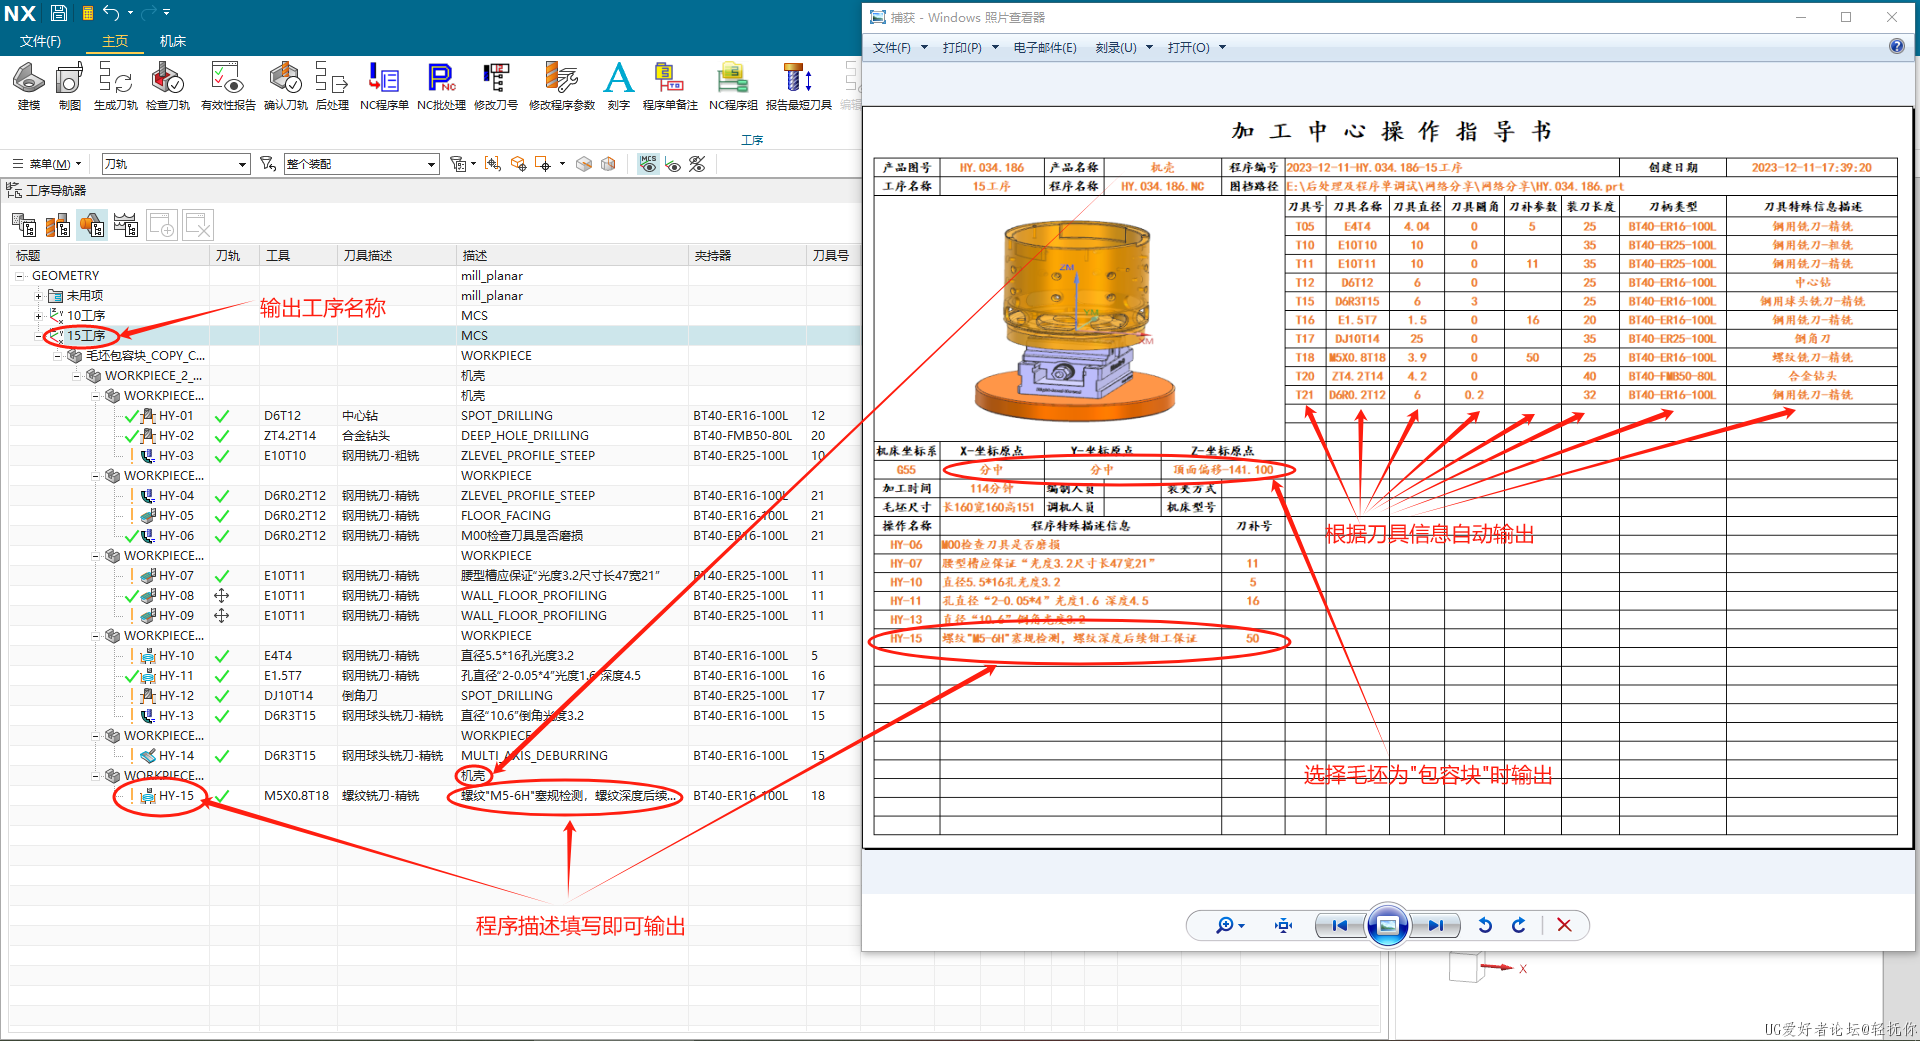This screenshot has width=1920, height=1041.
Task: Collapse the WORKPIECE_2 node
Action: [x=76, y=376]
